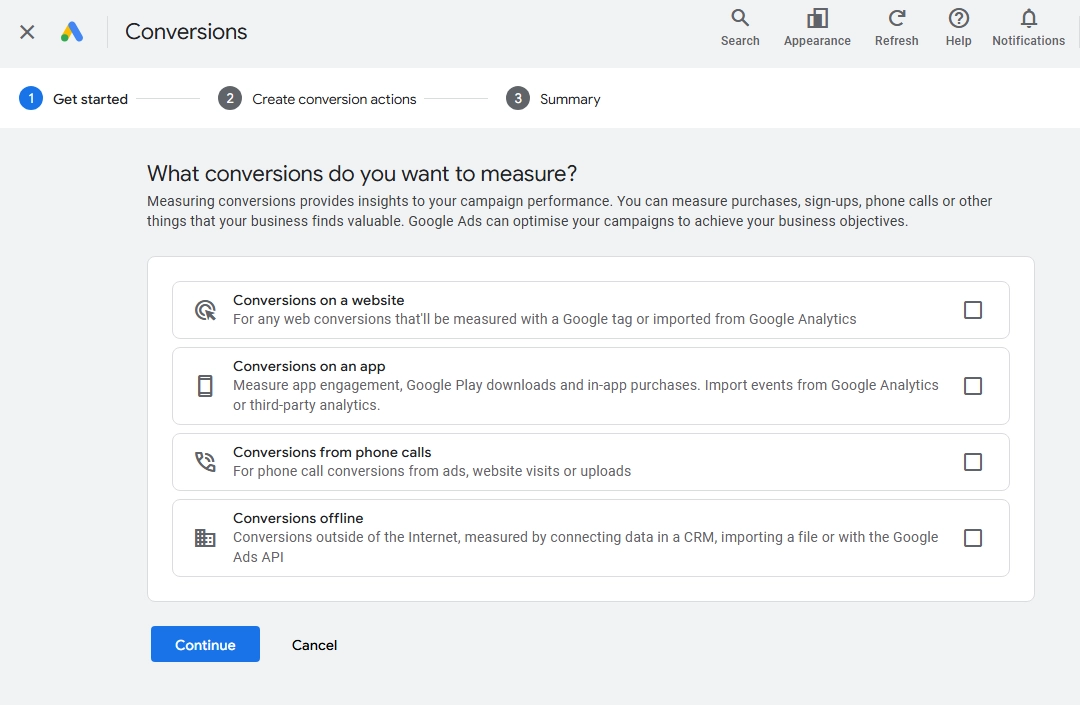Click the Cancel button
1080x705 pixels.
pos(314,644)
